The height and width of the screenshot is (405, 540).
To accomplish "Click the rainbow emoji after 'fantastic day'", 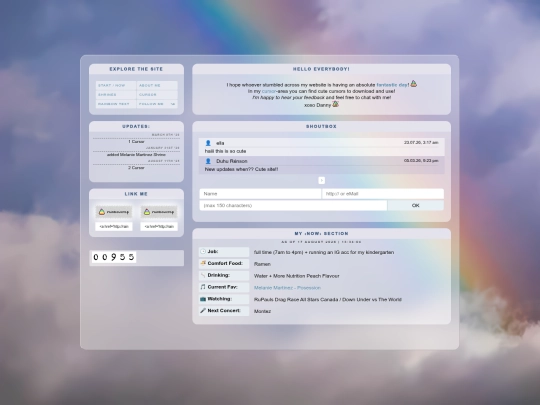I will [414, 84].
